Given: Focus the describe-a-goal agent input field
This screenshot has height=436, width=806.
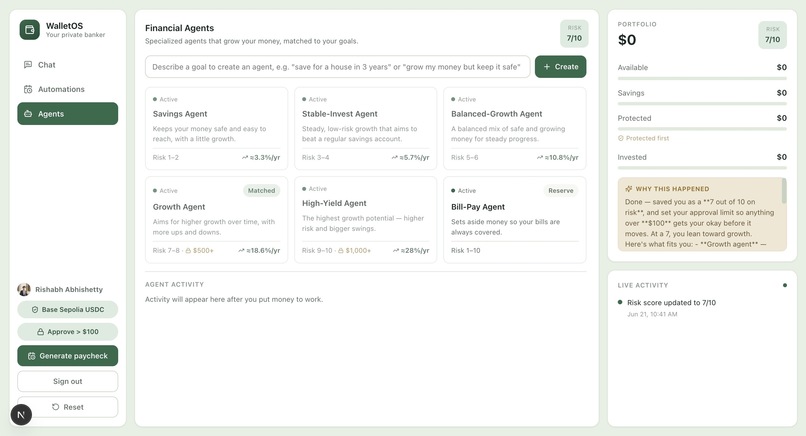Looking at the screenshot, I should [337, 67].
